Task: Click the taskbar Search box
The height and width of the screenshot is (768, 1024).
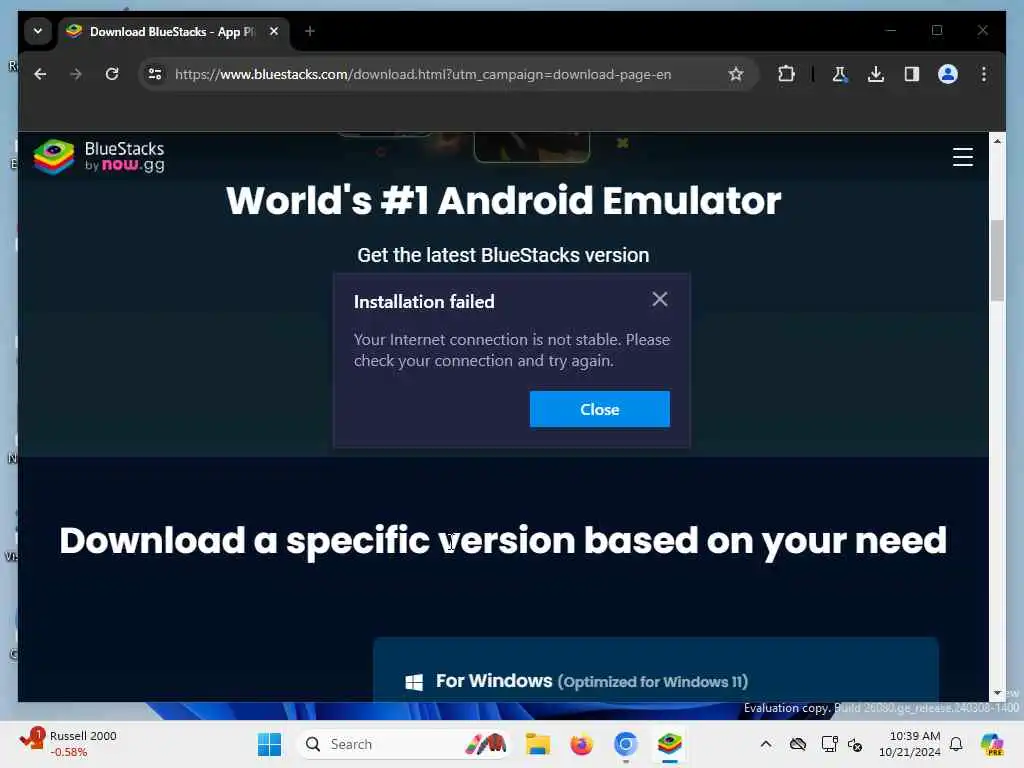Action: [403, 744]
